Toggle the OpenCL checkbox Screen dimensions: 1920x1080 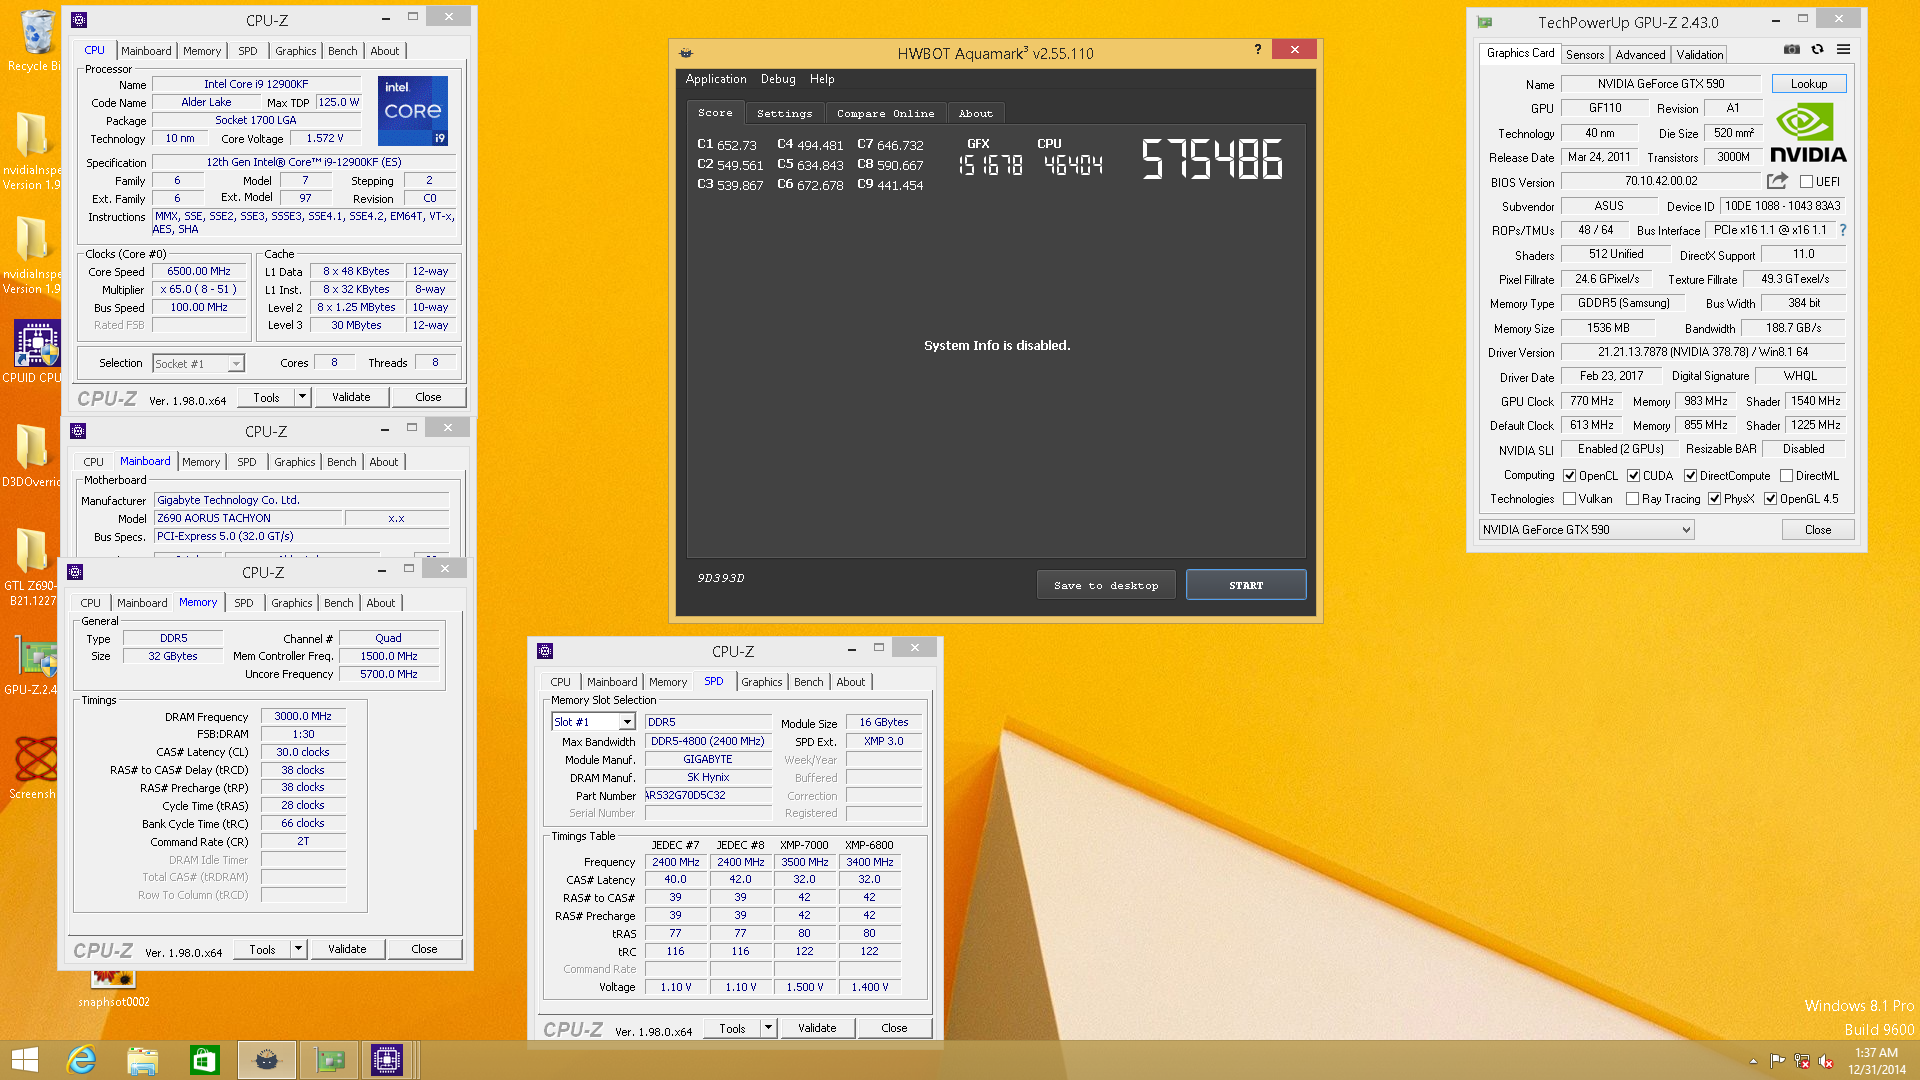click(1570, 476)
